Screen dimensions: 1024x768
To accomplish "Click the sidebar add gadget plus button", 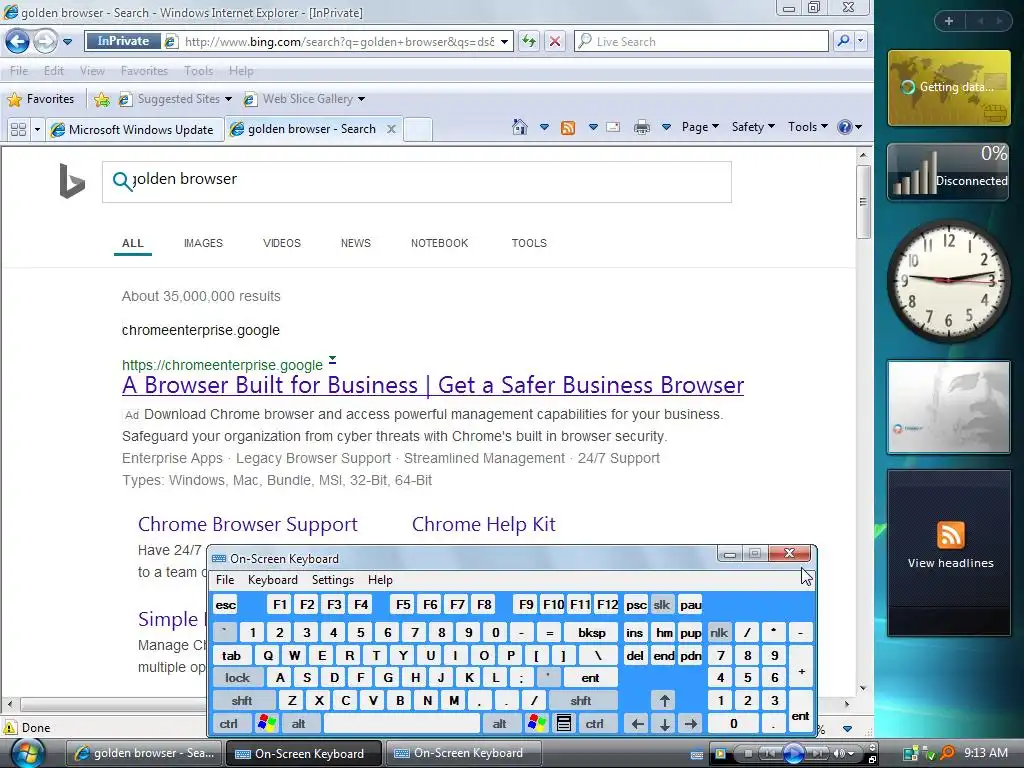I will tap(949, 22).
